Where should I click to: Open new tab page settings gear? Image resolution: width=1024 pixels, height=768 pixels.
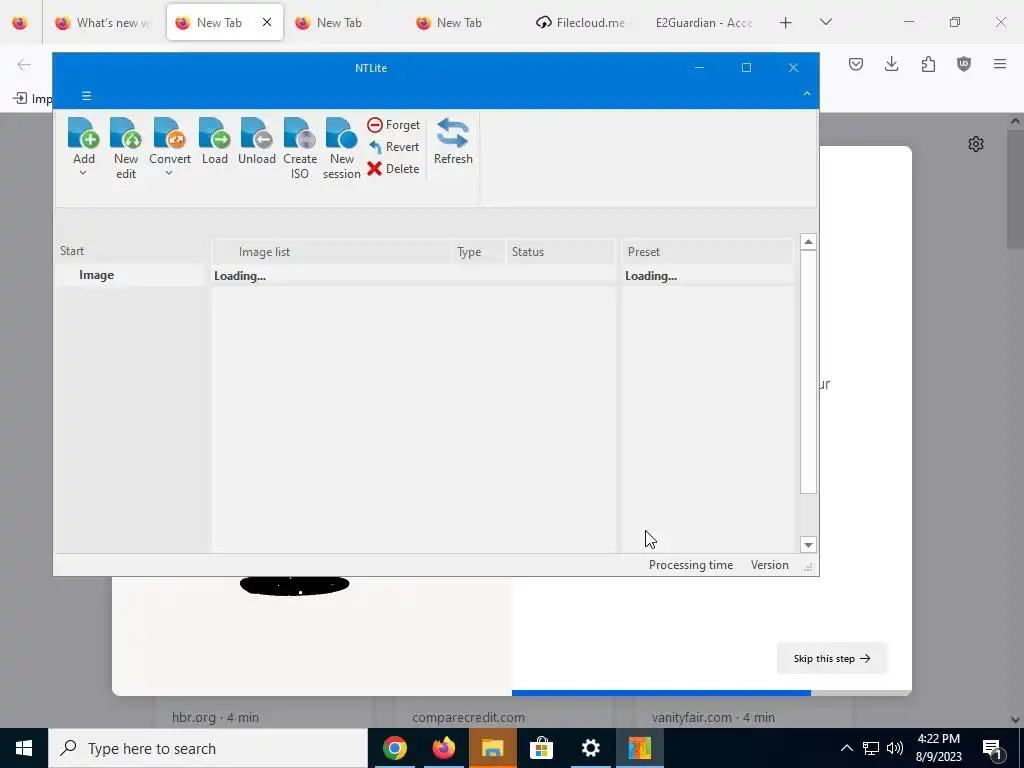(x=976, y=144)
